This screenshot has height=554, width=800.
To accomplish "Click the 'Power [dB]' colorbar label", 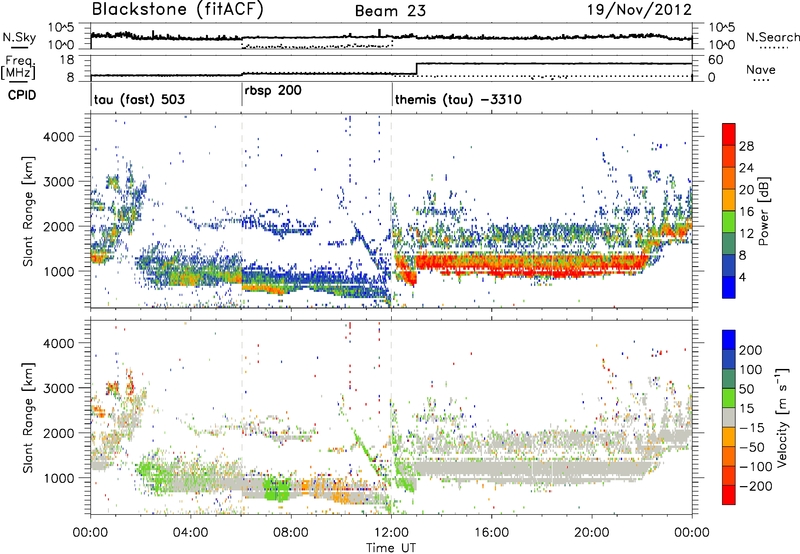I will pyautogui.click(x=763, y=211).
